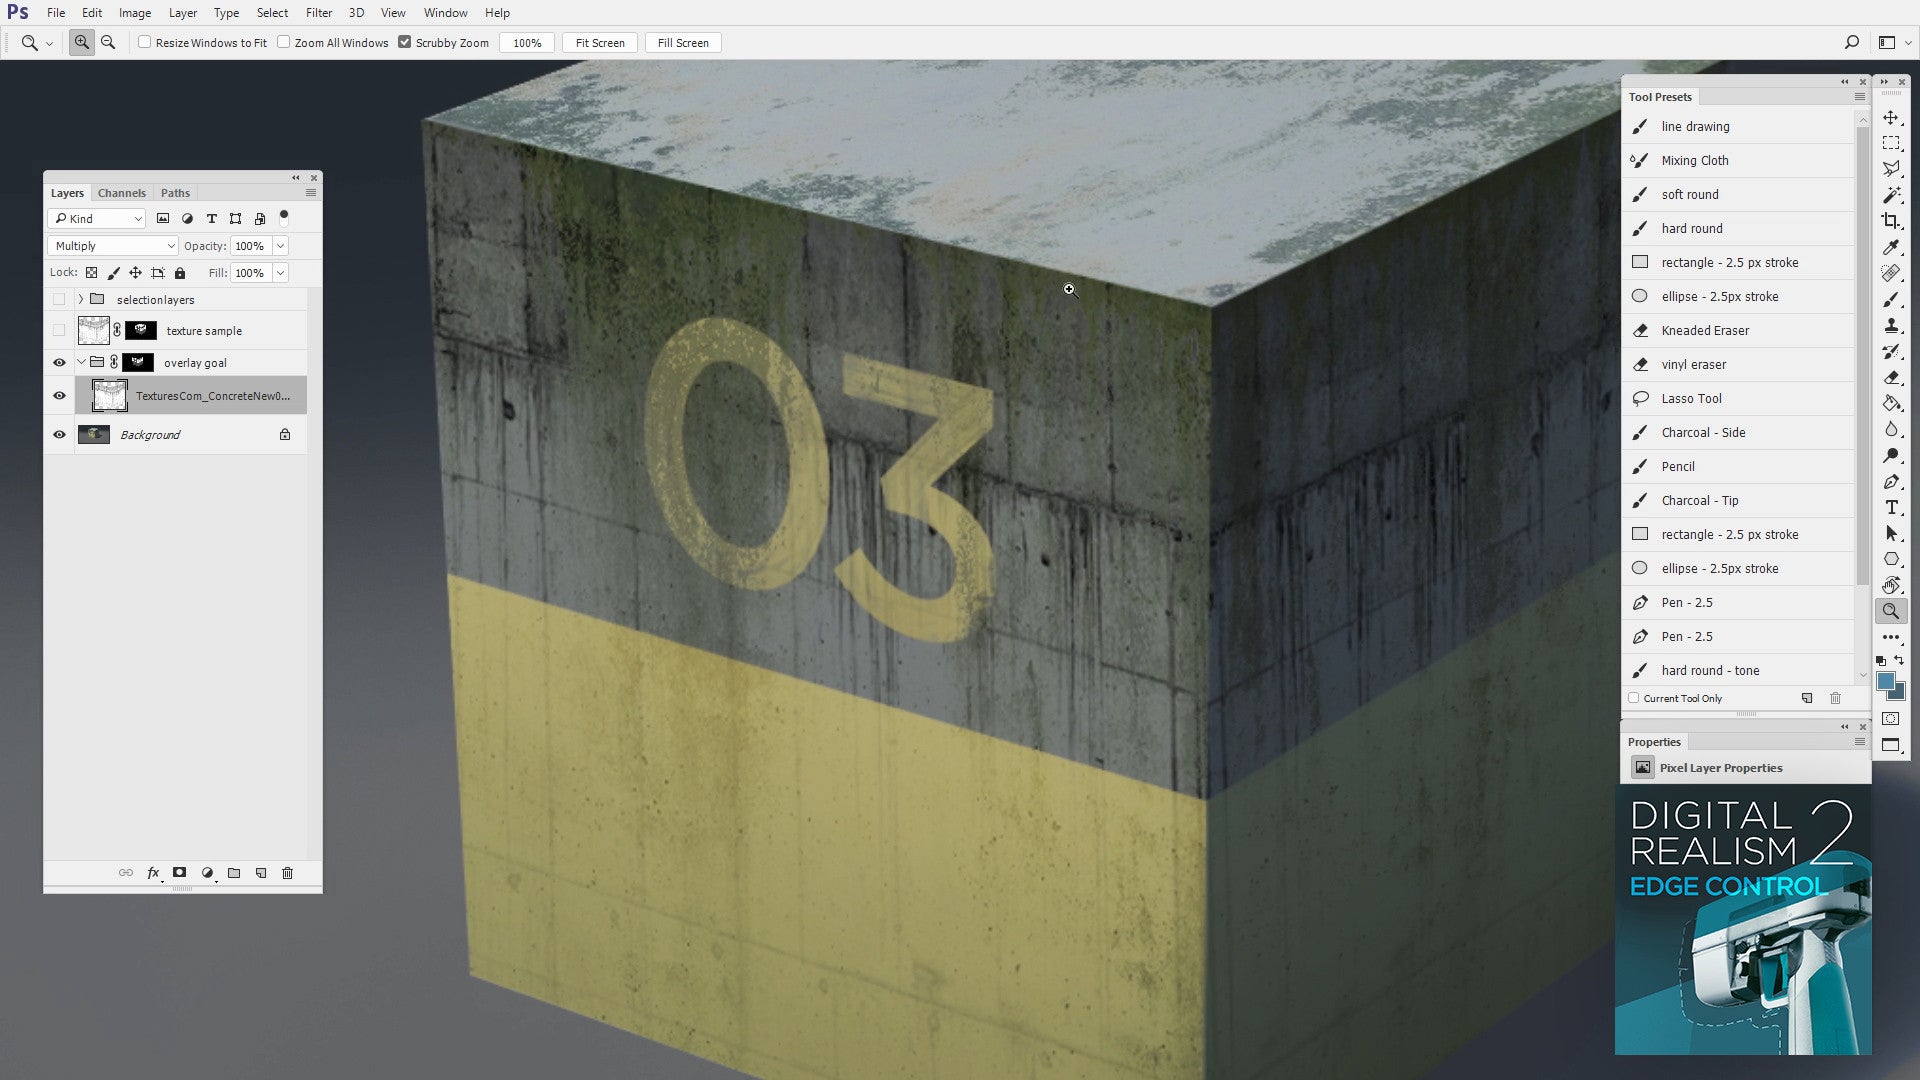Enable the Resize Windows to Fit checkbox
Image resolution: width=1920 pixels, height=1080 pixels.
coord(145,43)
